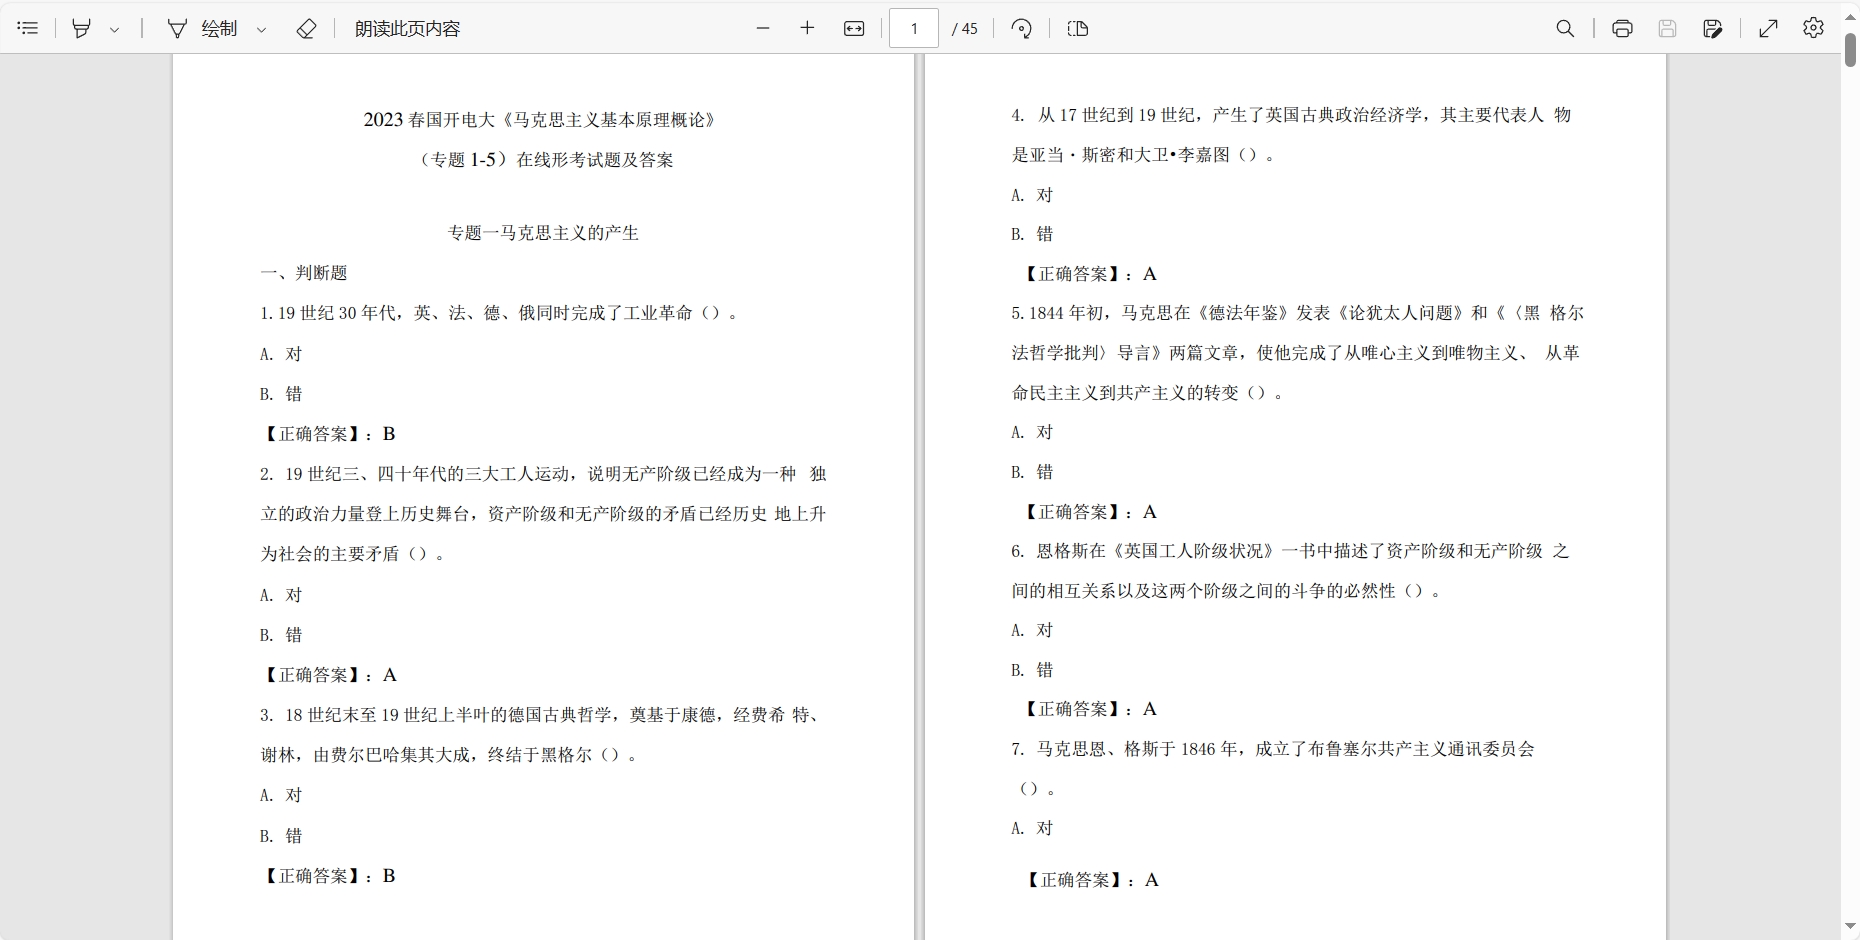The height and width of the screenshot is (940, 1860).
Task: Activate the 绘制 draw tool
Action: (203, 28)
